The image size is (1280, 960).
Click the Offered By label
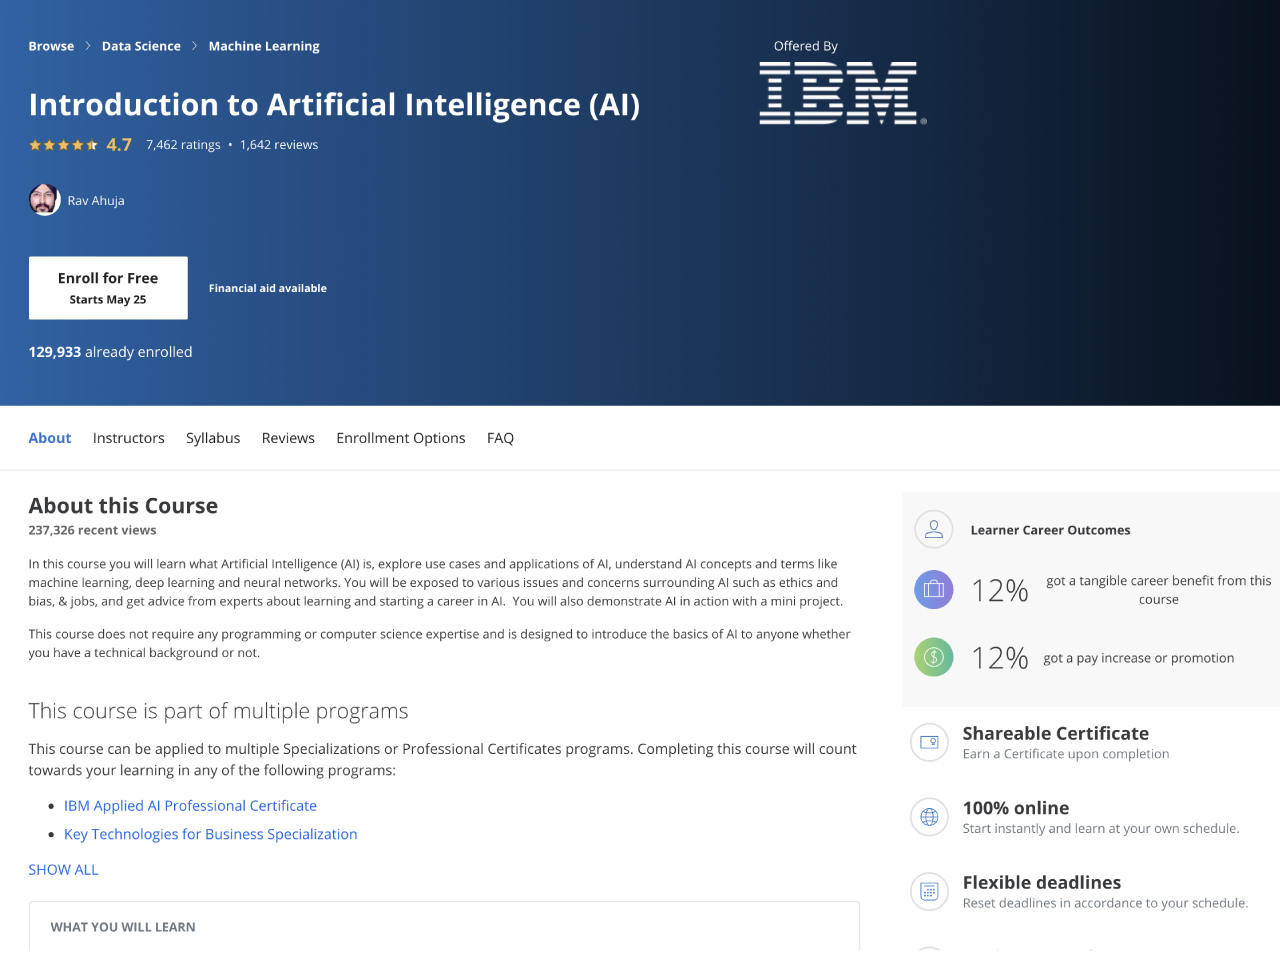[x=805, y=46]
